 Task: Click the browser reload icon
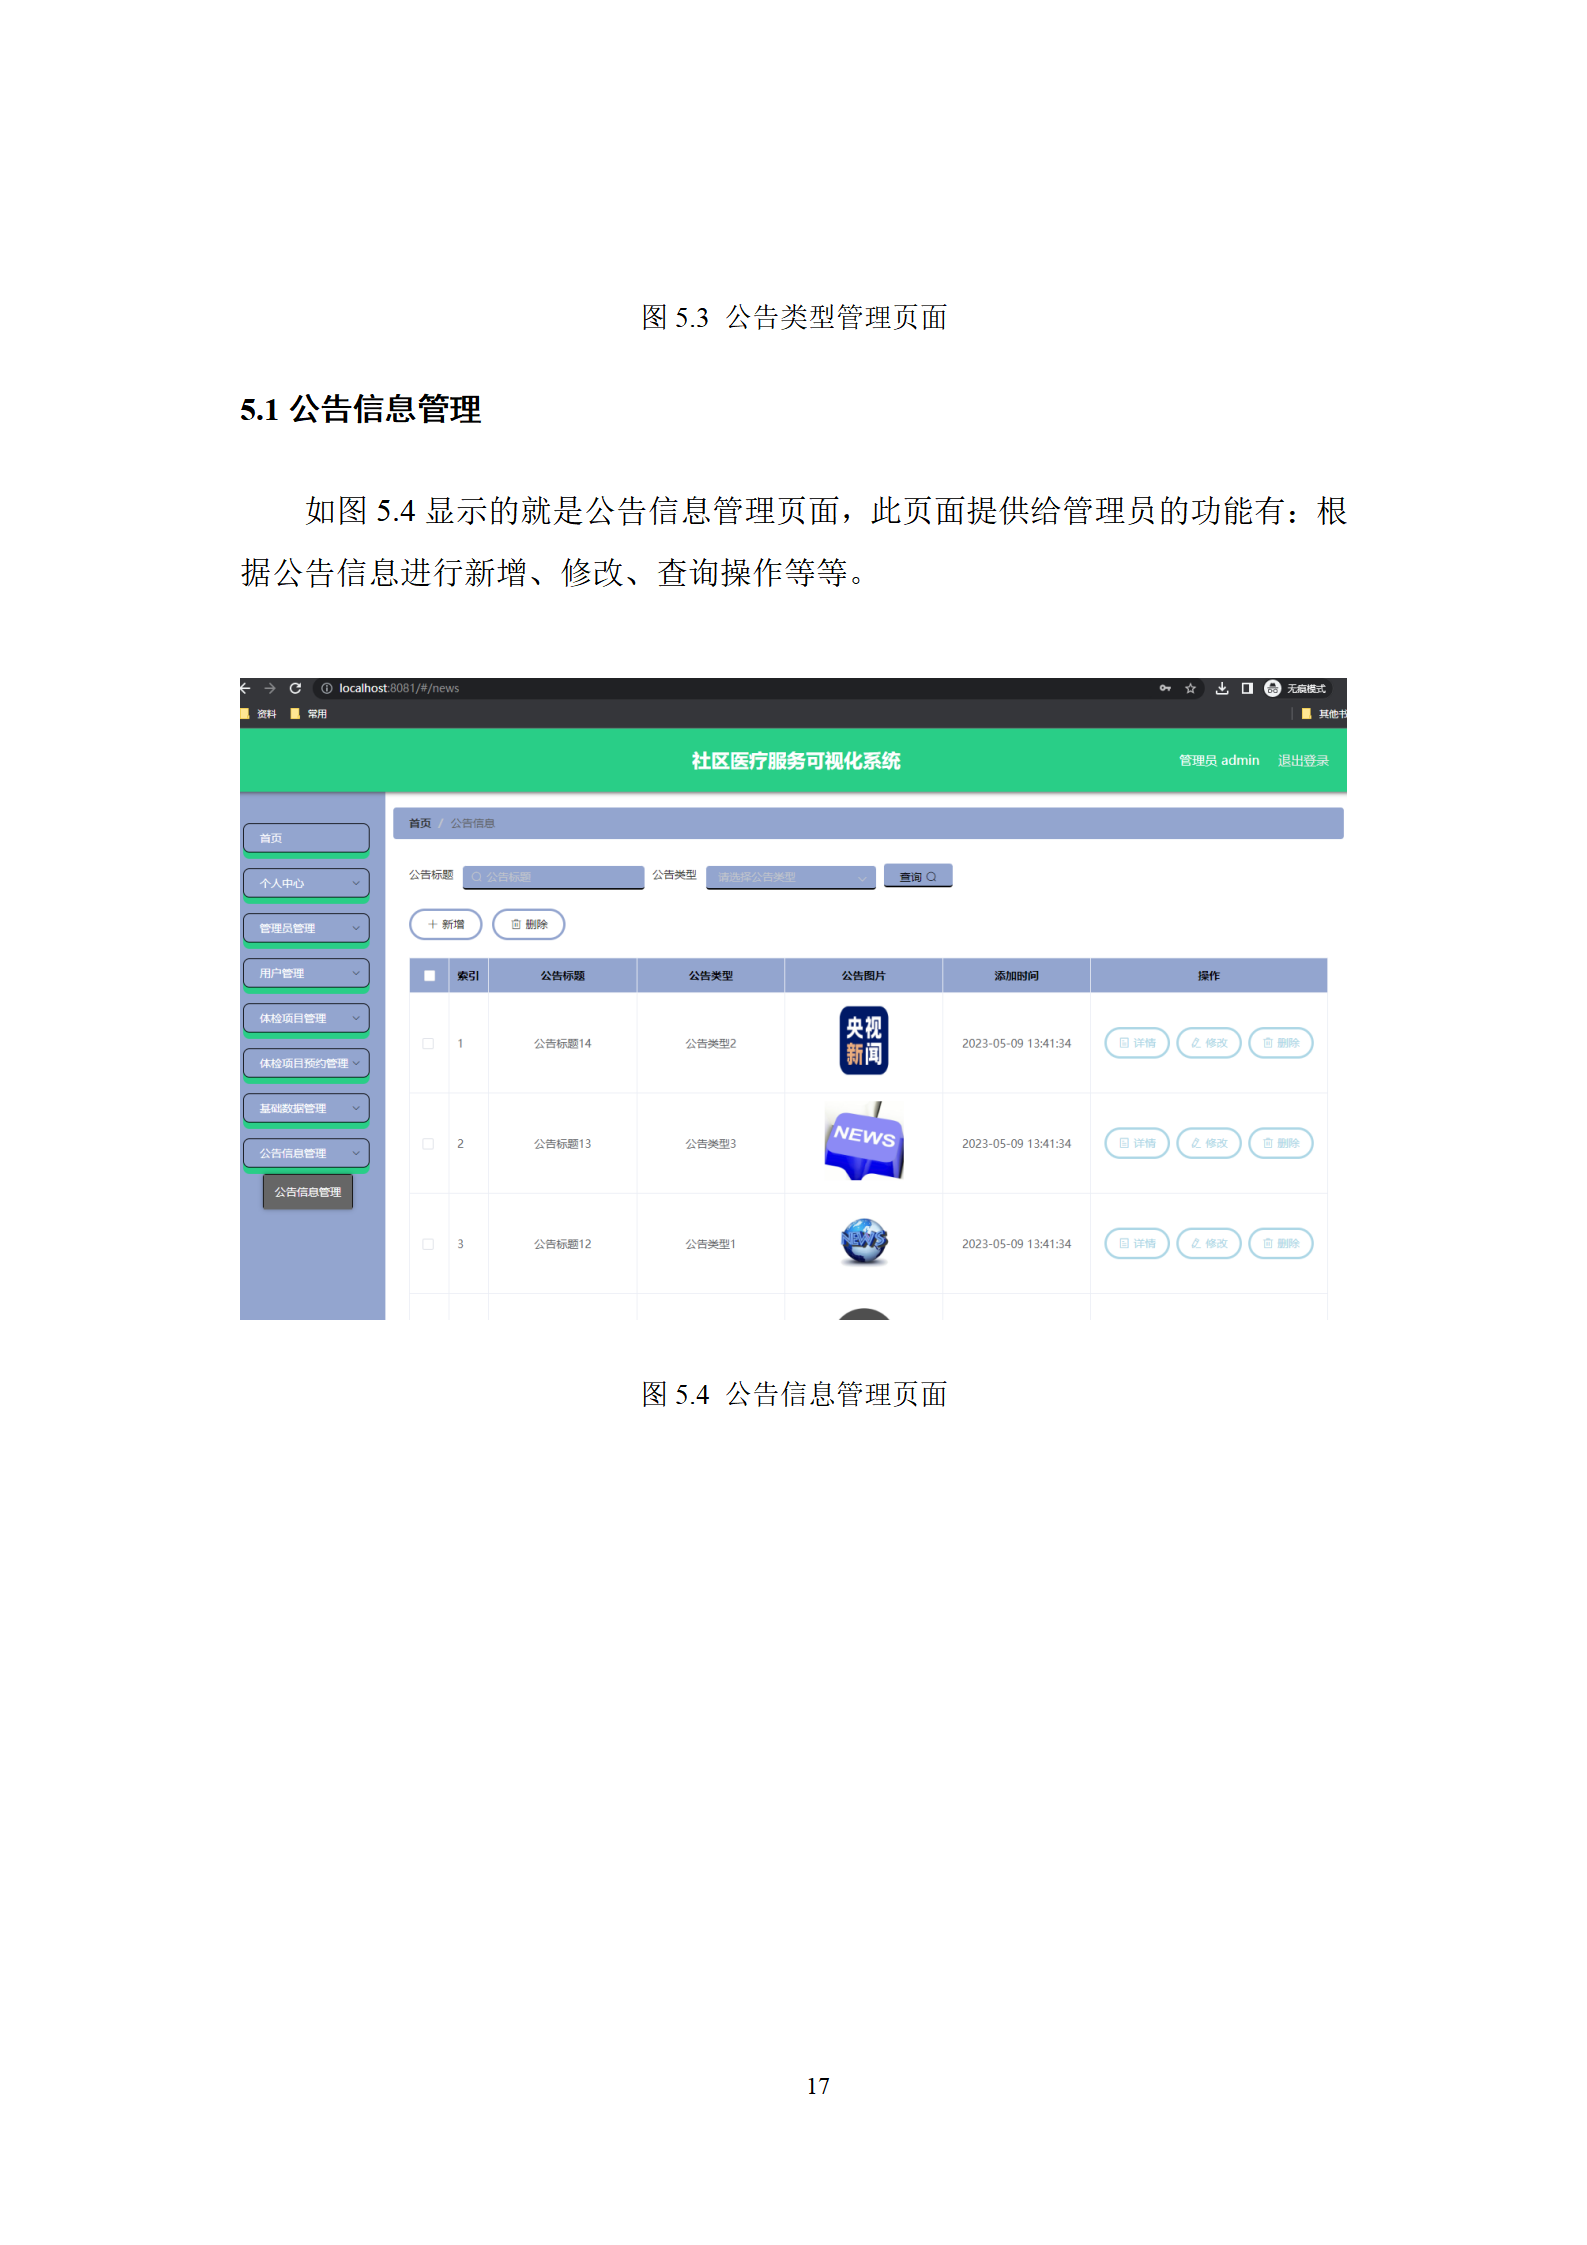[295, 688]
